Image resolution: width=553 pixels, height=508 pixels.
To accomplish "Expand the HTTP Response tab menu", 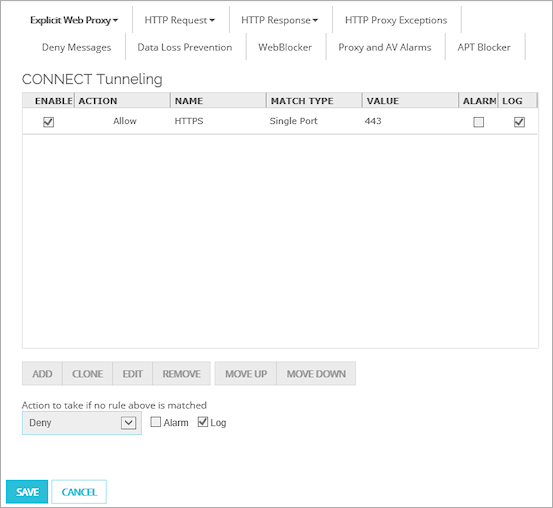I will tap(279, 20).
